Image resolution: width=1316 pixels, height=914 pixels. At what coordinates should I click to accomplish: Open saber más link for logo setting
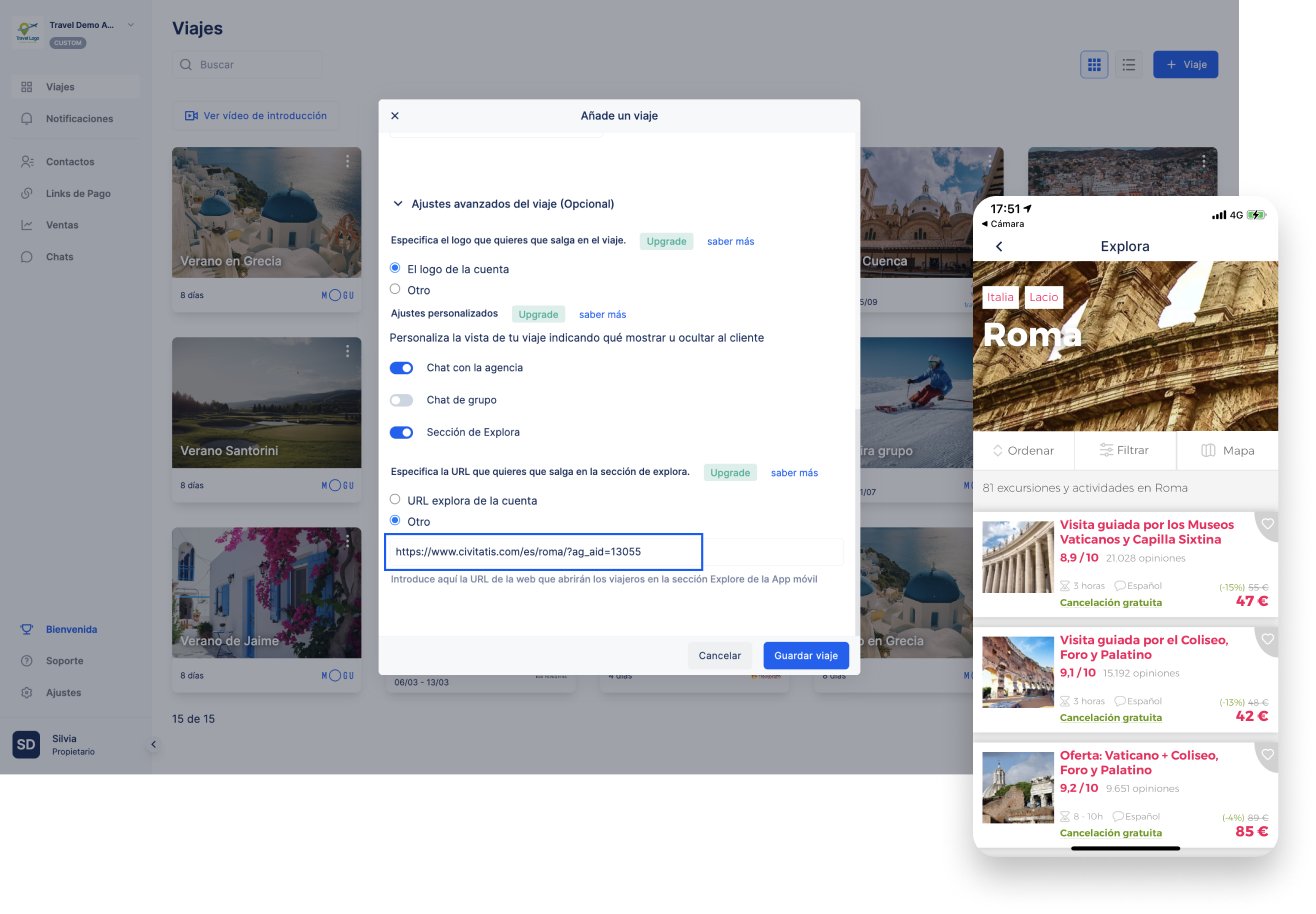731,241
